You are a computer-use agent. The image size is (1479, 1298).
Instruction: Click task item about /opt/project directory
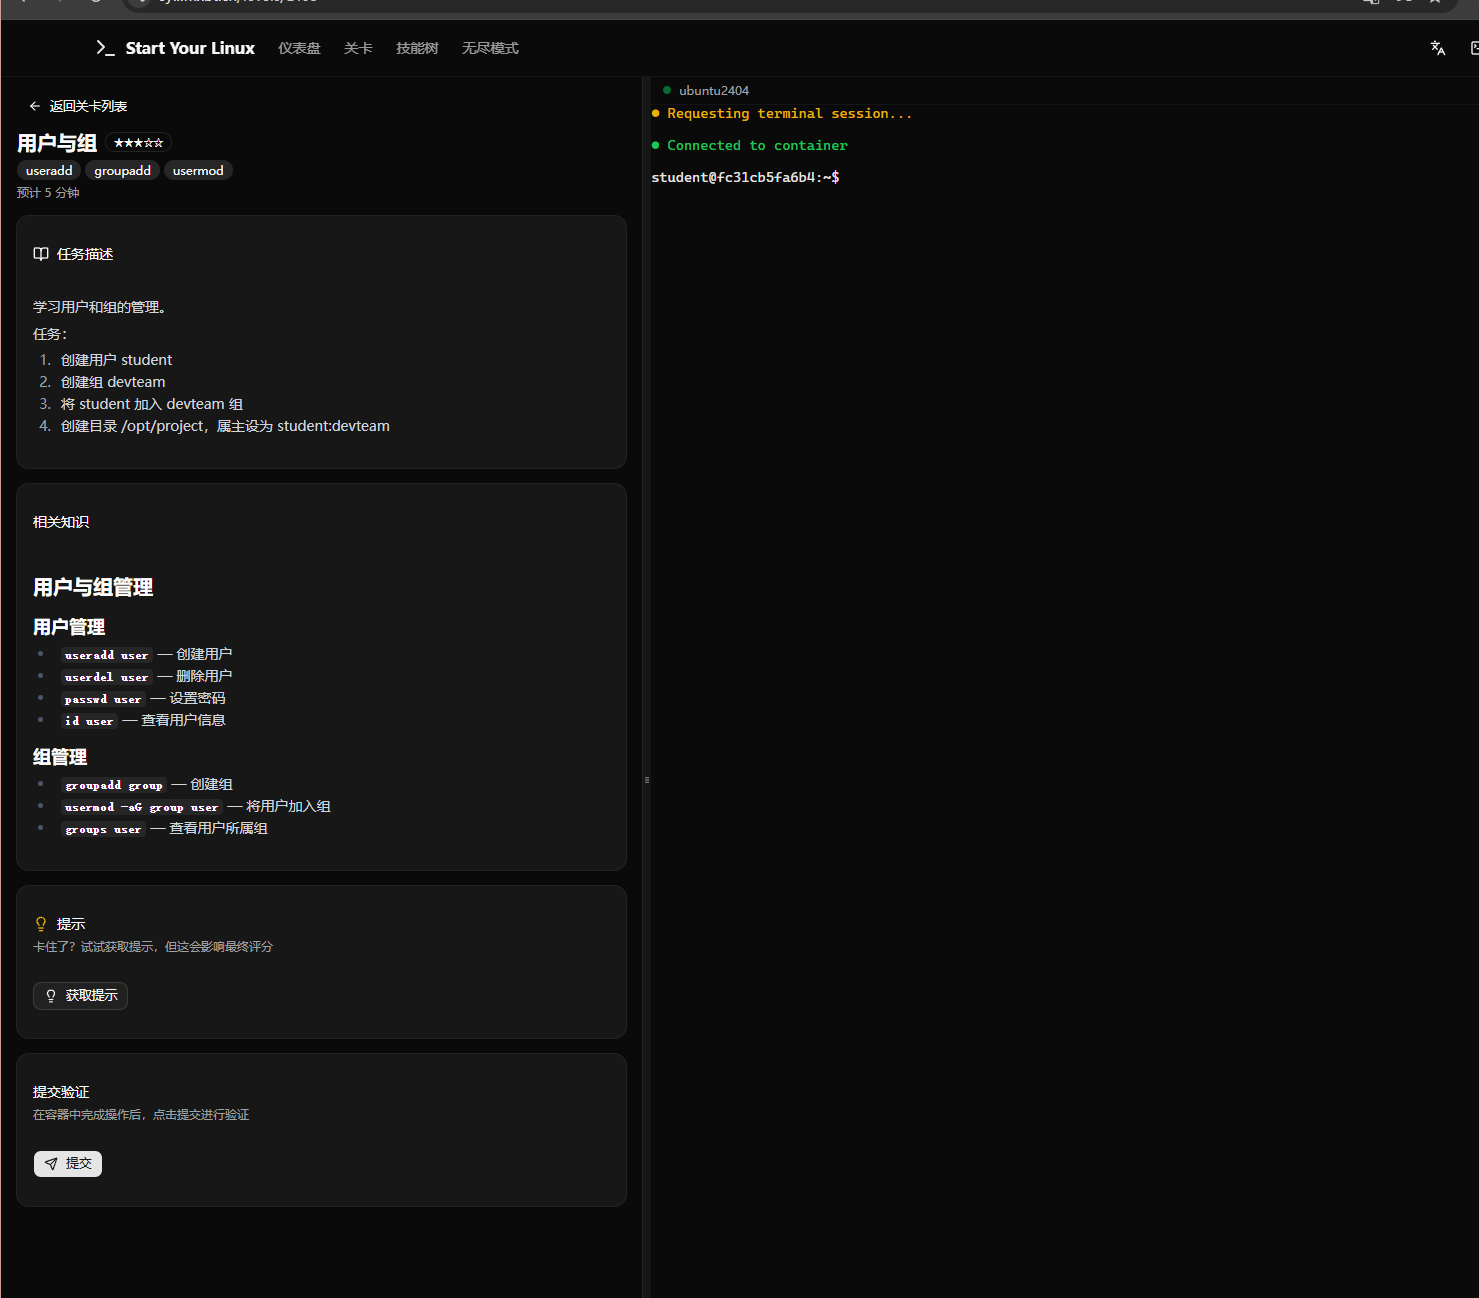[225, 426]
